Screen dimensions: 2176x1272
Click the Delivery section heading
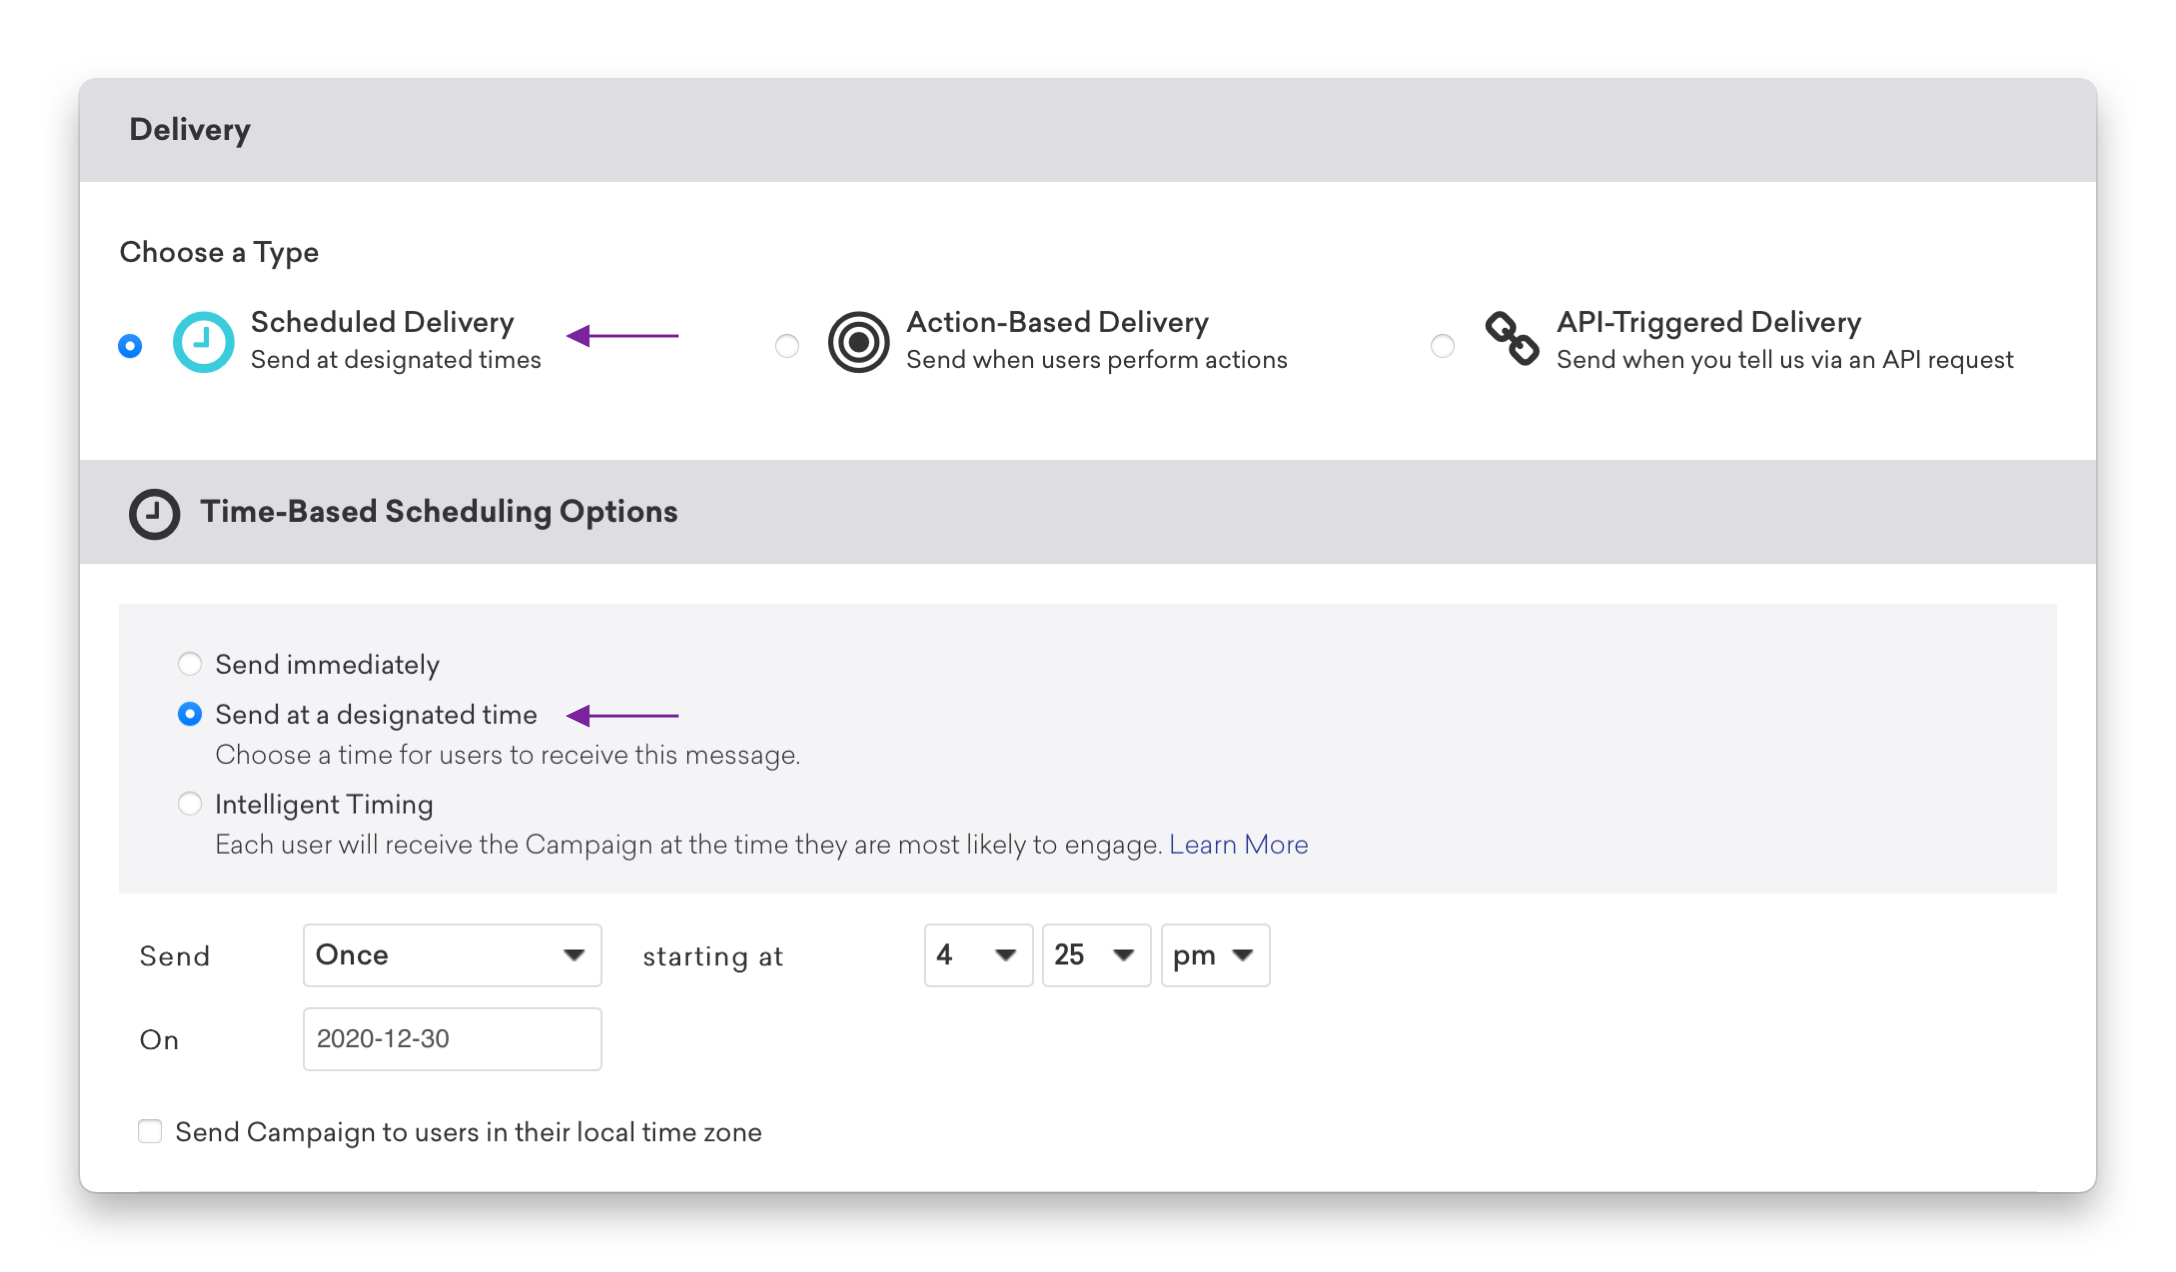click(190, 130)
